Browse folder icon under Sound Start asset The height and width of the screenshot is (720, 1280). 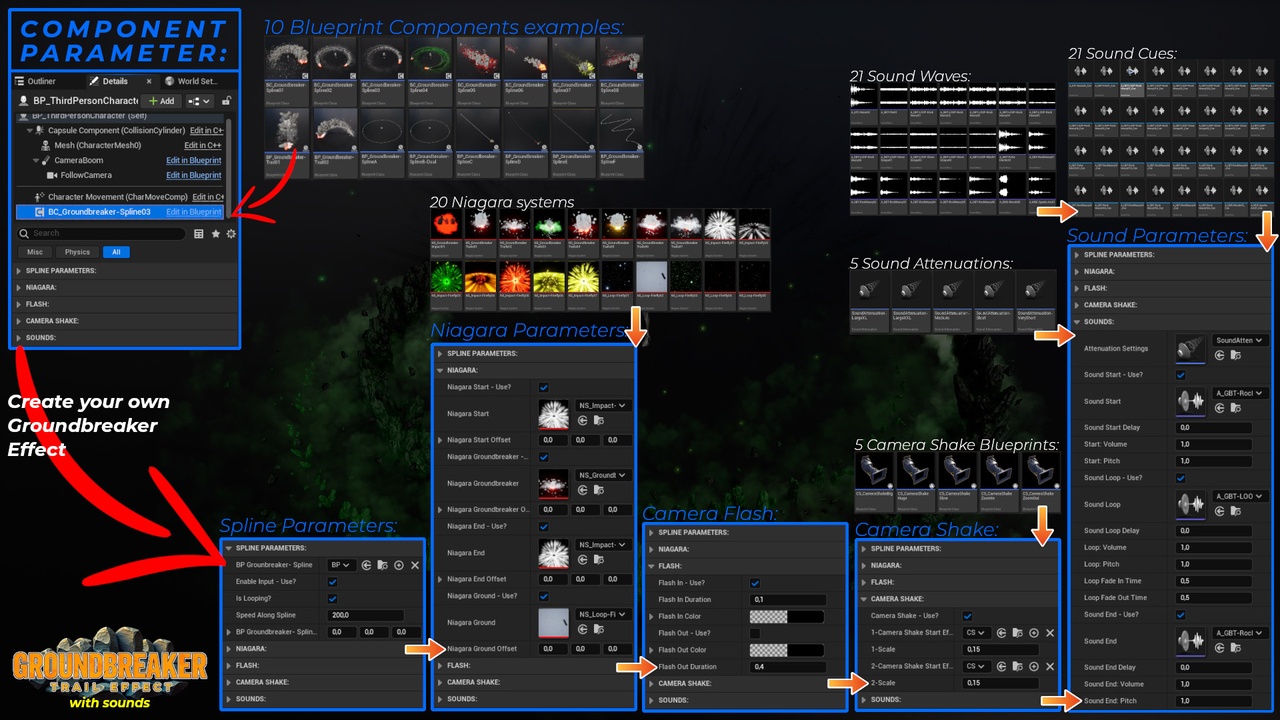(x=1236, y=408)
